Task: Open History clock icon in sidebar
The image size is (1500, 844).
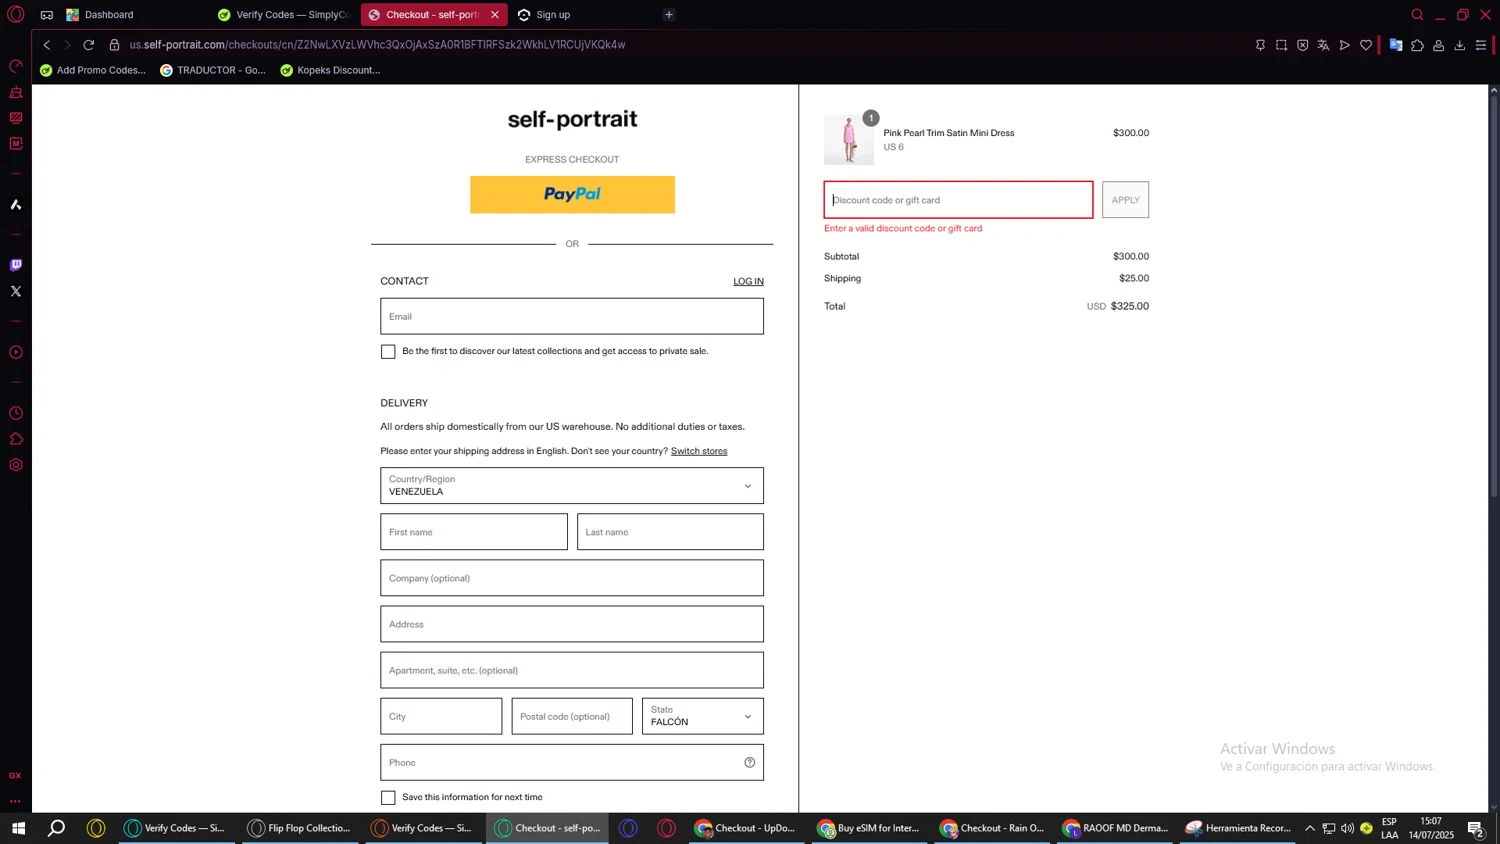Action: tap(16, 413)
